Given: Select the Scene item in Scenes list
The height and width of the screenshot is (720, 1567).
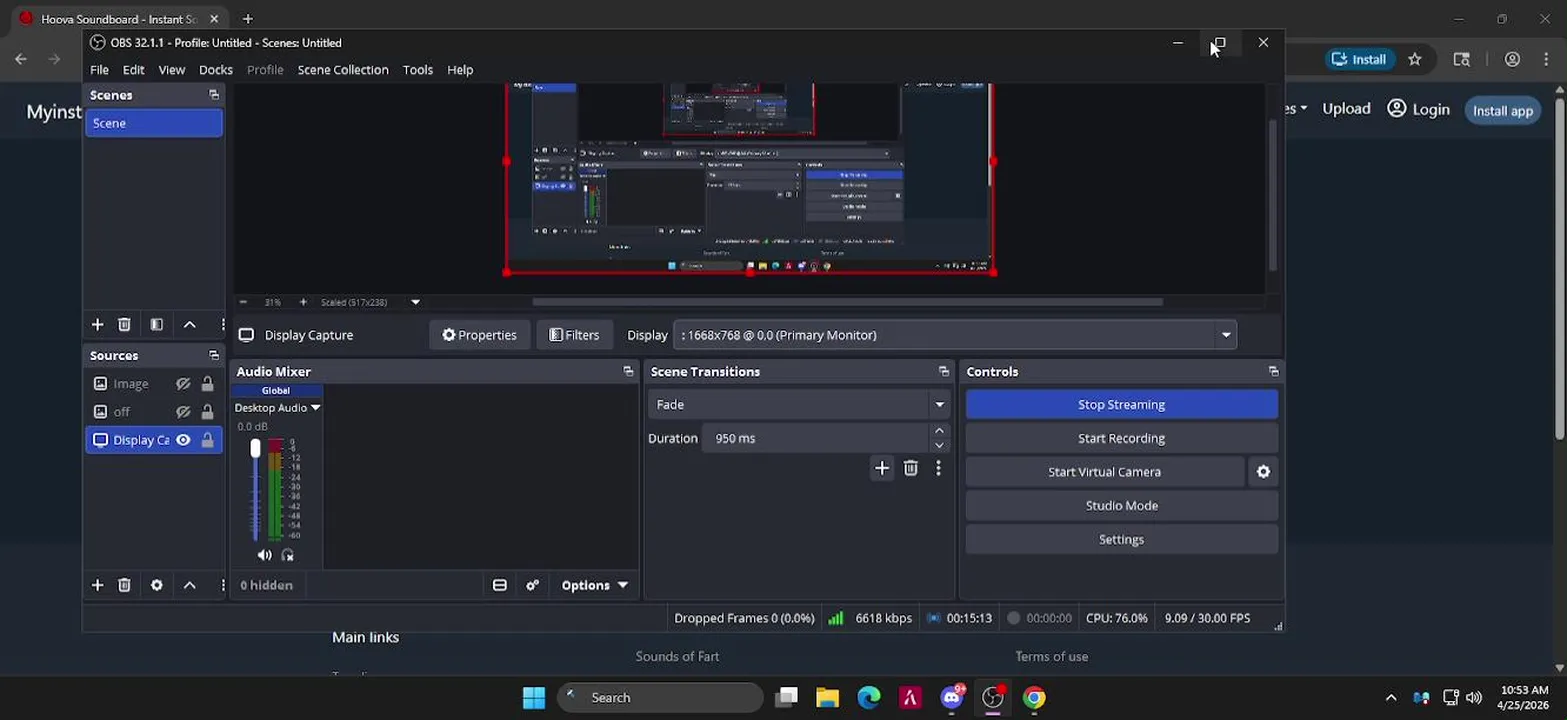Looking at the screenshot, I should [154, 123].
